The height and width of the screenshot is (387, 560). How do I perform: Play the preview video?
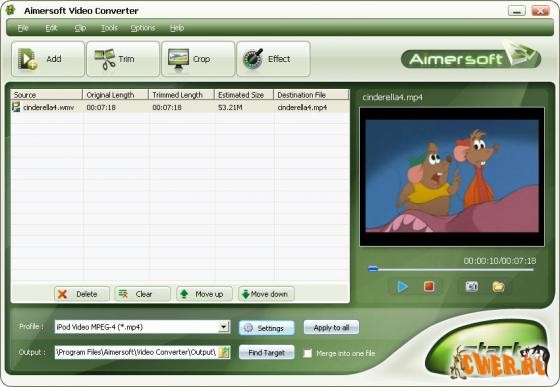click(x=402, y=286)
